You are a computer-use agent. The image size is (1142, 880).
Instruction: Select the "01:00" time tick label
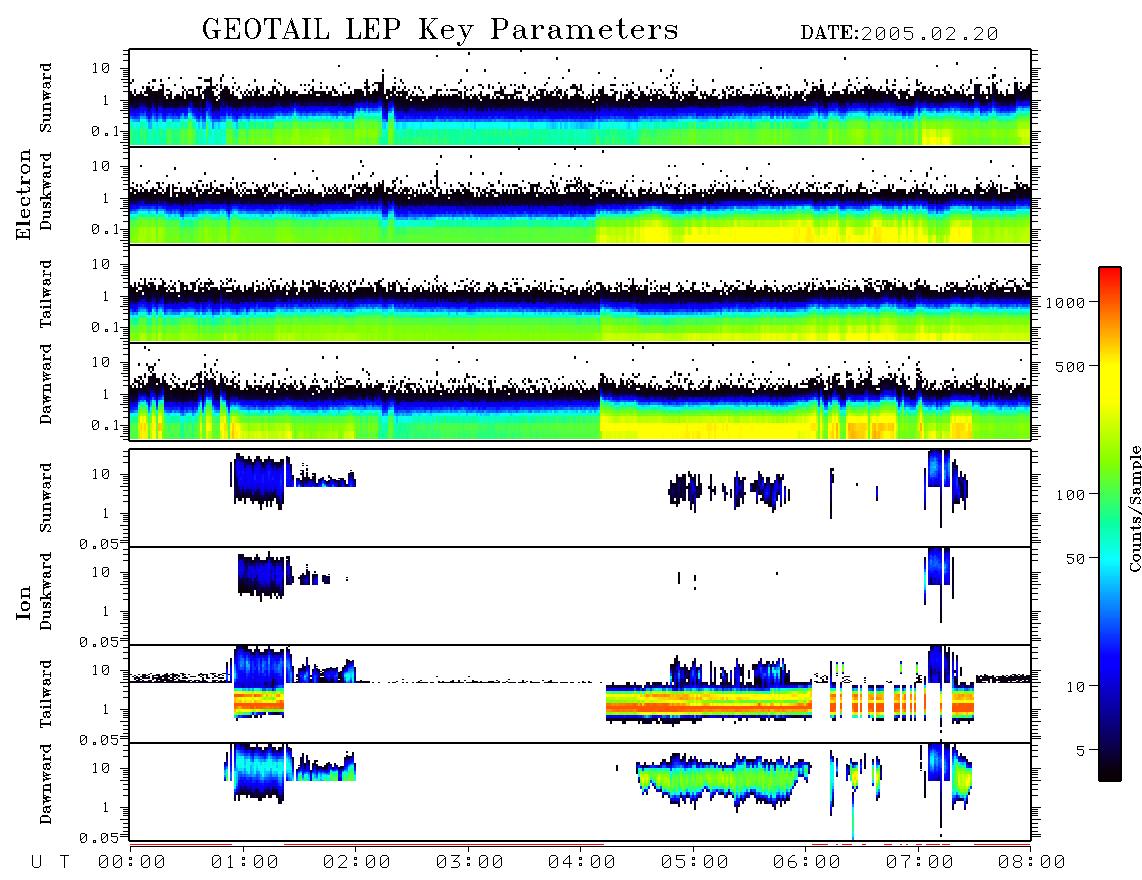click(245, 862)
